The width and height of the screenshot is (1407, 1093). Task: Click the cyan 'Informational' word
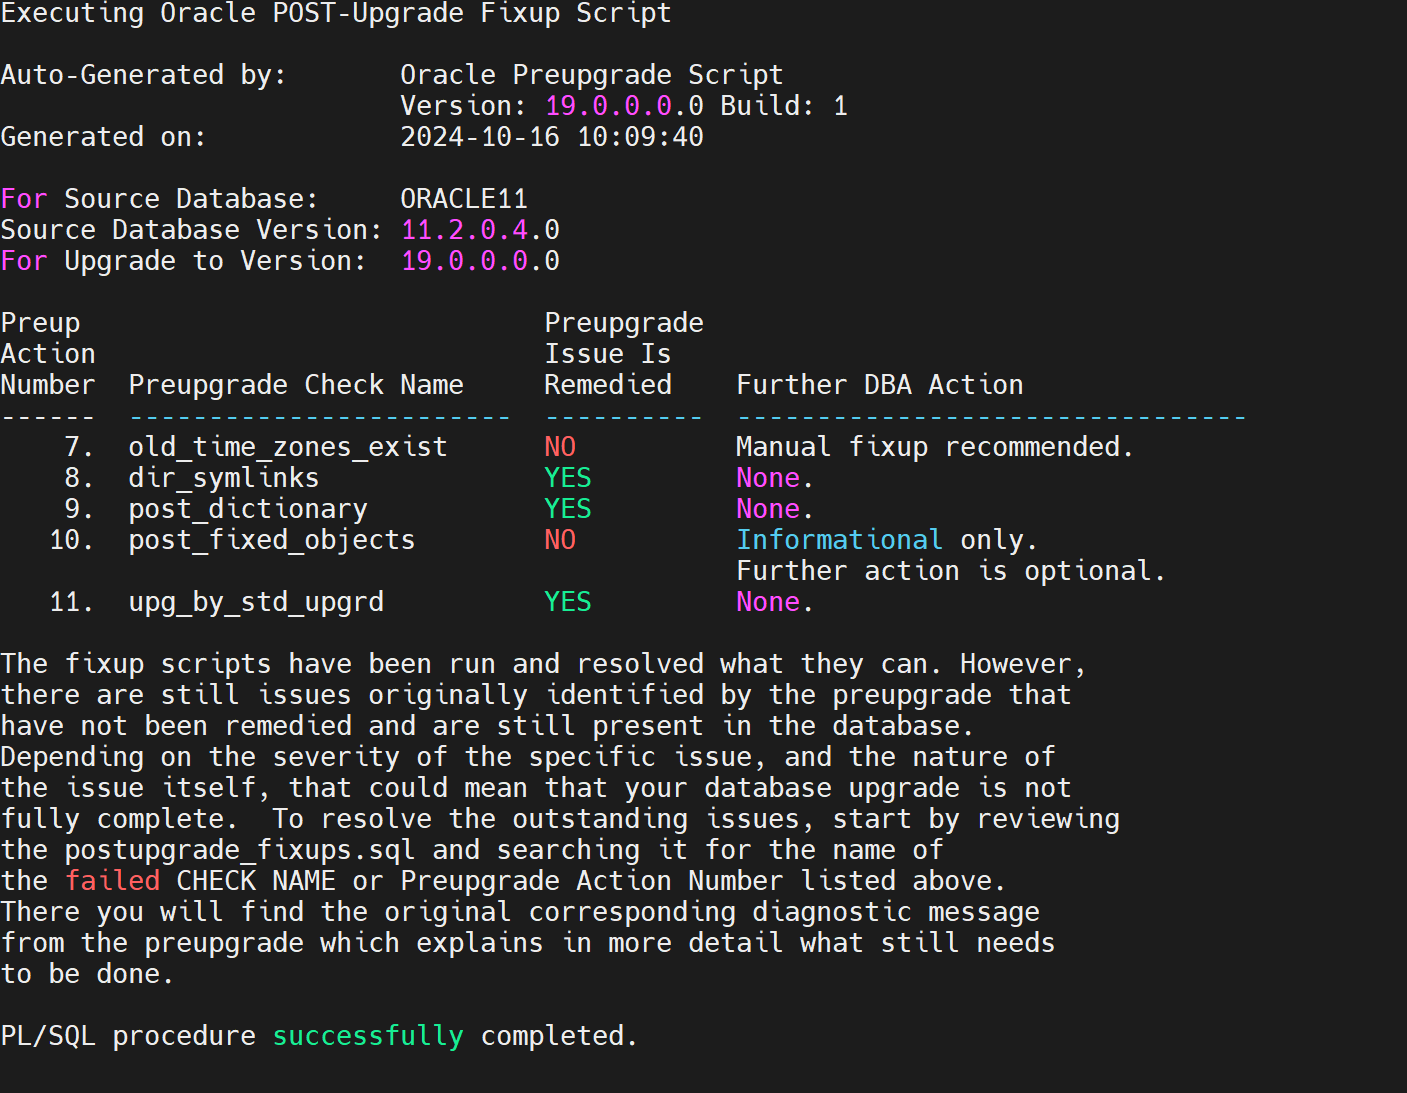point(840,540)
